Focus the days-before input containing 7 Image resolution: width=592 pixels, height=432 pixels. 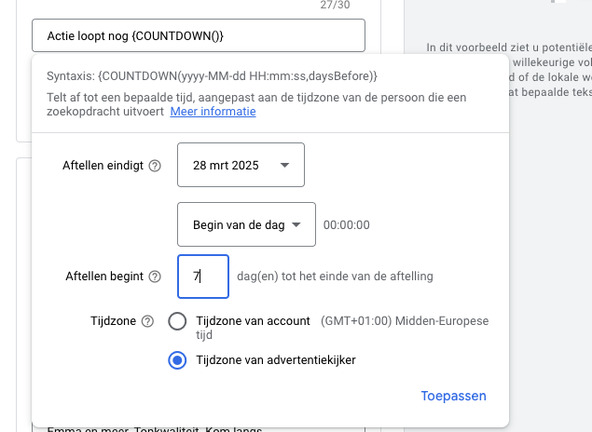[203, 276]
